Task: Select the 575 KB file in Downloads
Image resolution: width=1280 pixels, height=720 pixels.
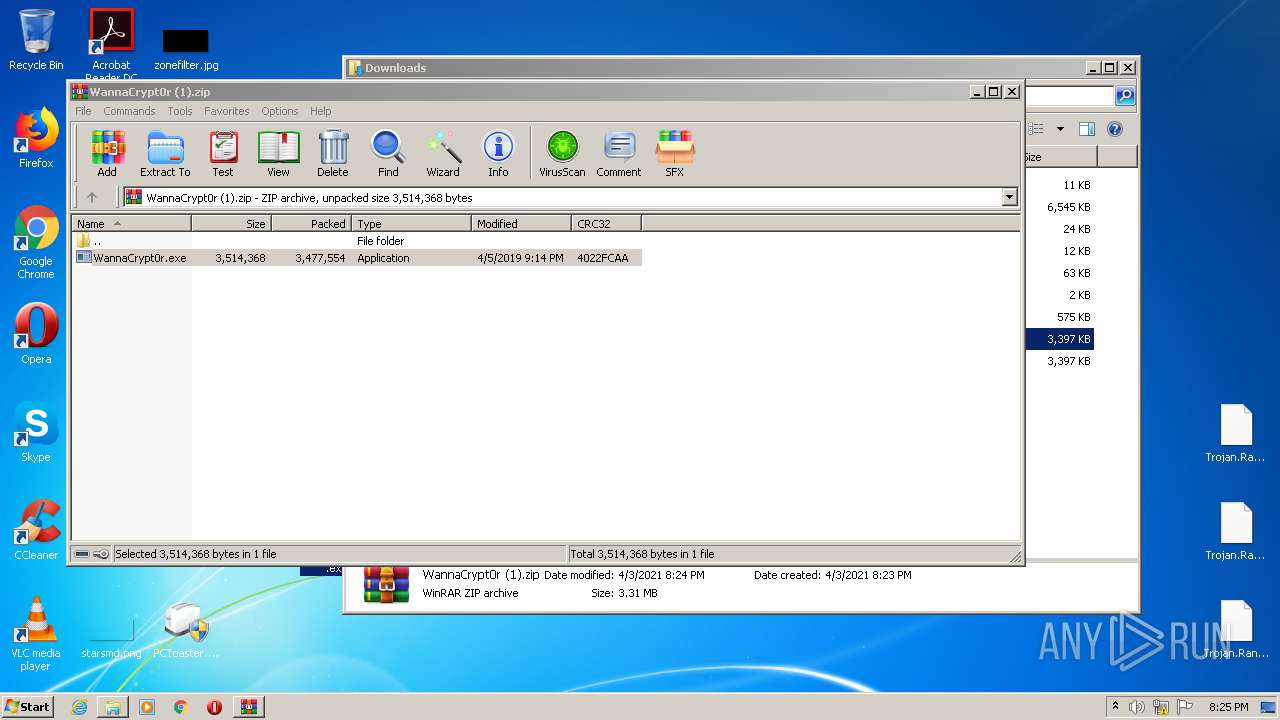Action: pos(1073,317)
